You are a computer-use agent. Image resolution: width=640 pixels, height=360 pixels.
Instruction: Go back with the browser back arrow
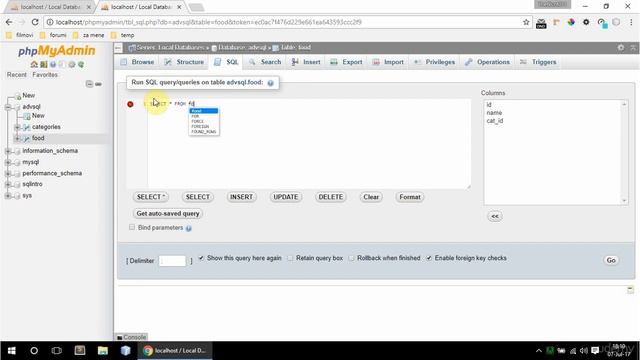click(9, 22)
